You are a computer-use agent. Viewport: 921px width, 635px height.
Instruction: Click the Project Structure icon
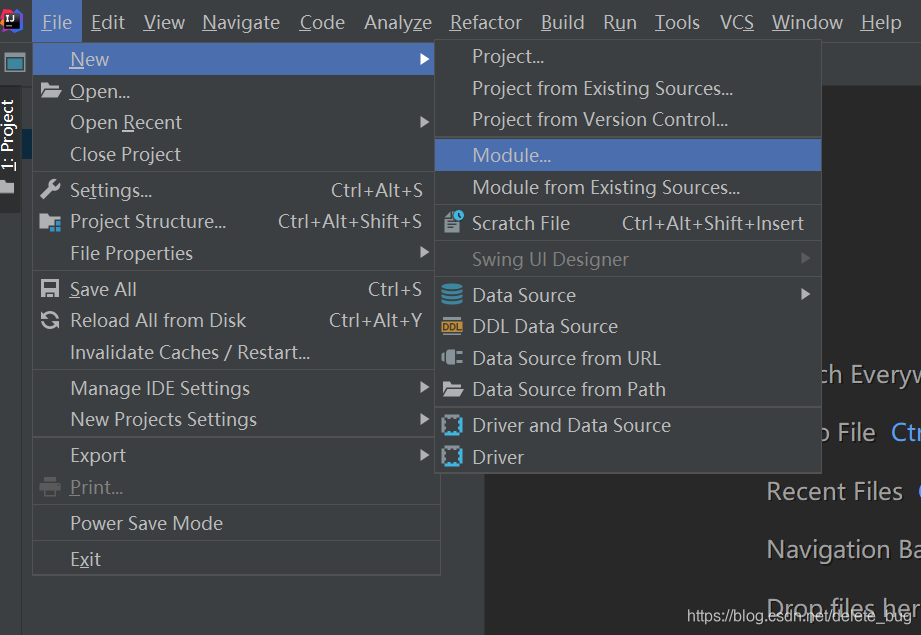(50, 222)
